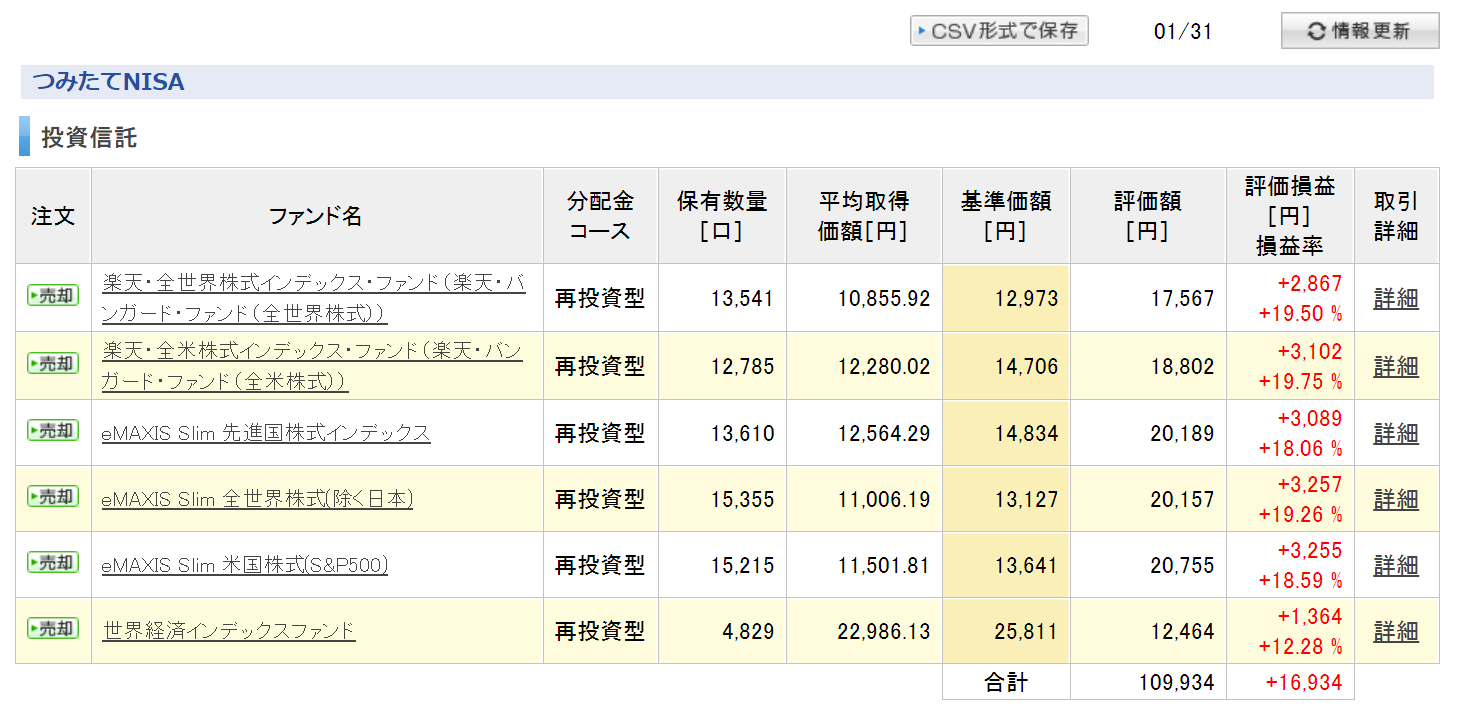
Task: Click holding quantity 4,829
Action: point(748,631)
